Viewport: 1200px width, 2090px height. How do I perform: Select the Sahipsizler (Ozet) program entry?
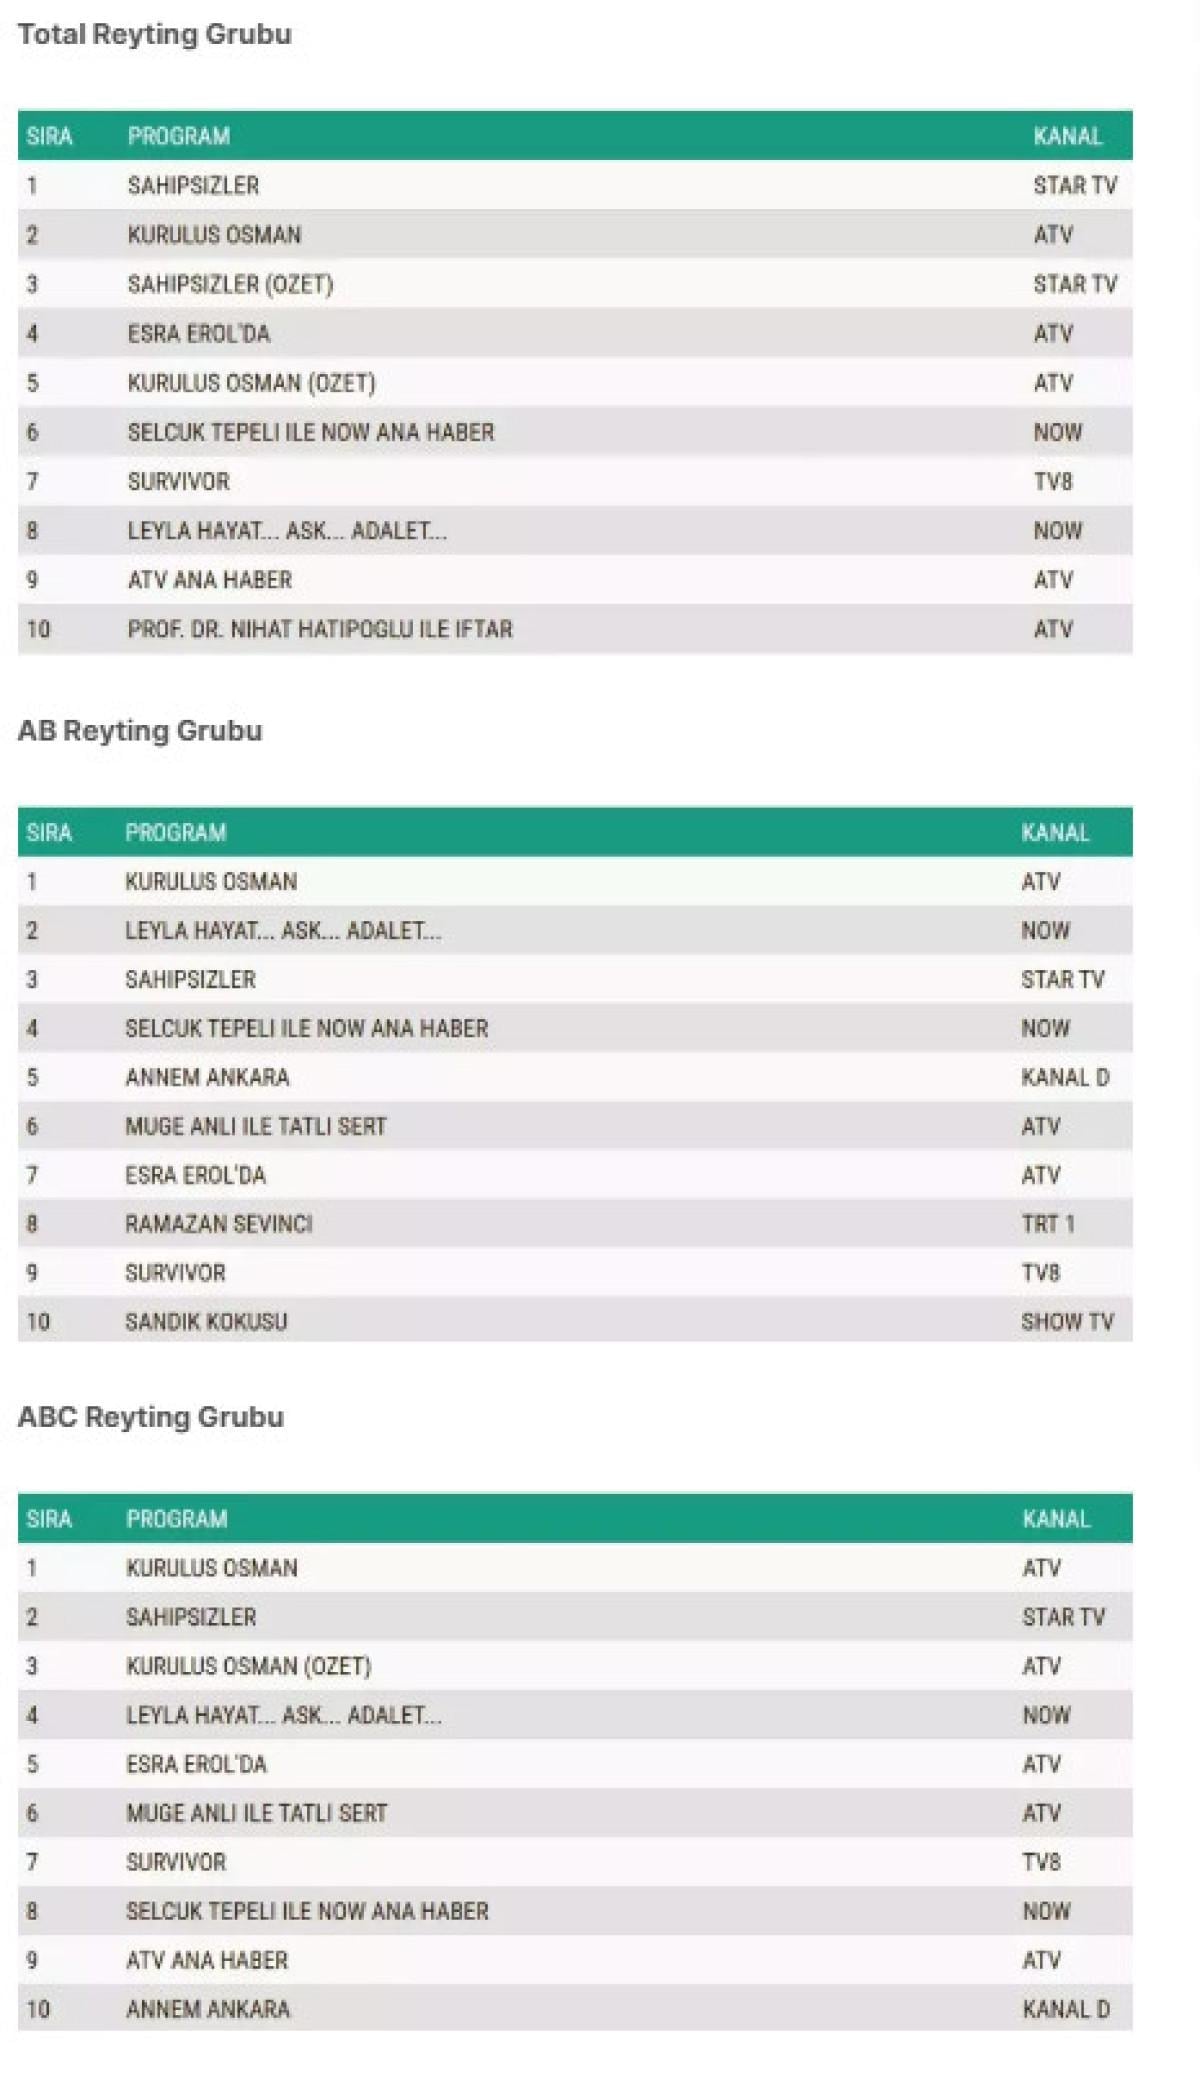click(x=230, y=284)
